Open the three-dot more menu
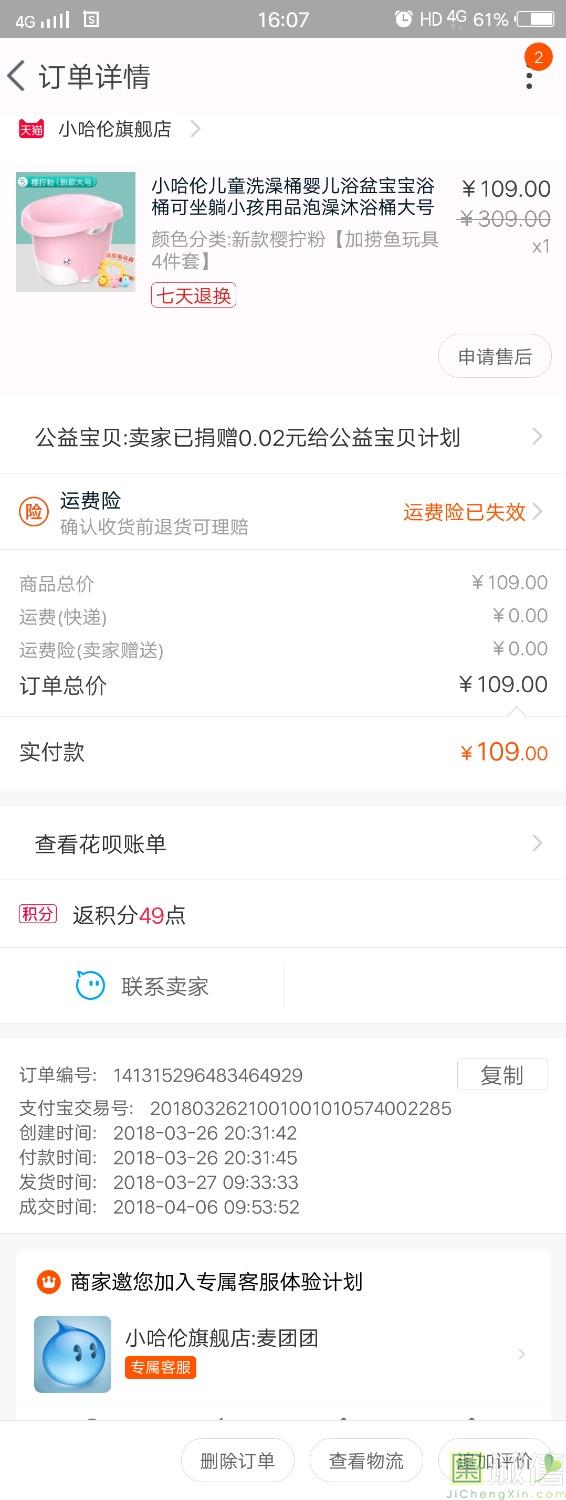Screen dimensions: 566x1500 point(529,77)
